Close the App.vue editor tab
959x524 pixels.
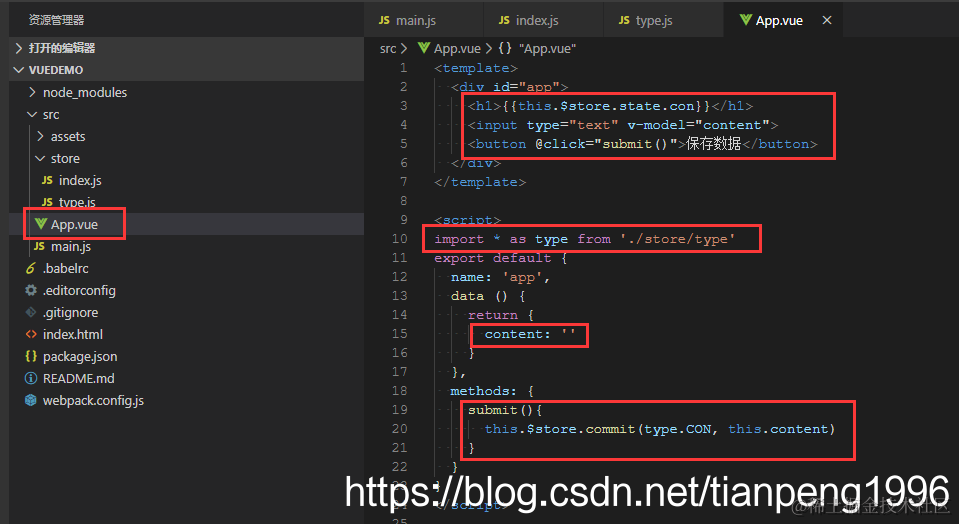pos(827,20)
